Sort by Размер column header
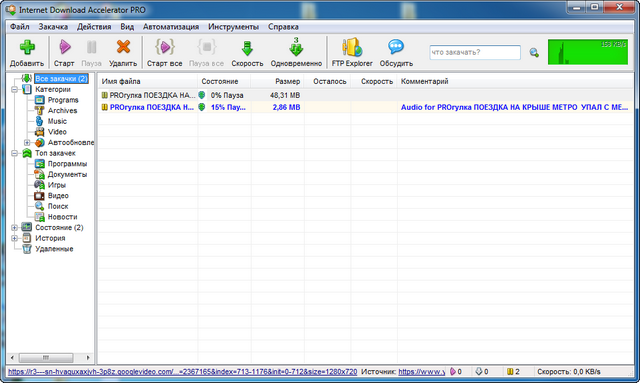Image resolution: width=640 pixels, height=383 pixels. [277, 81]
